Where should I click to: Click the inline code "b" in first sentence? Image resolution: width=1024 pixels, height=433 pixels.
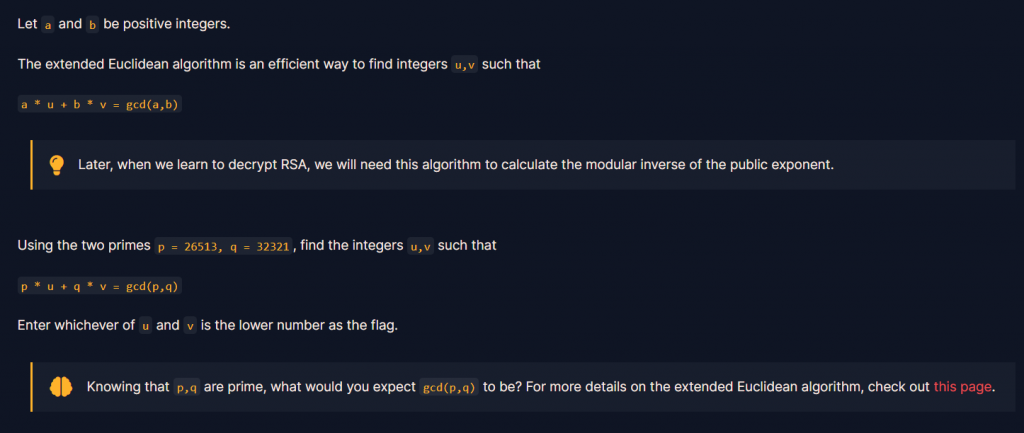pyautogui.click(x=92, y=25)
